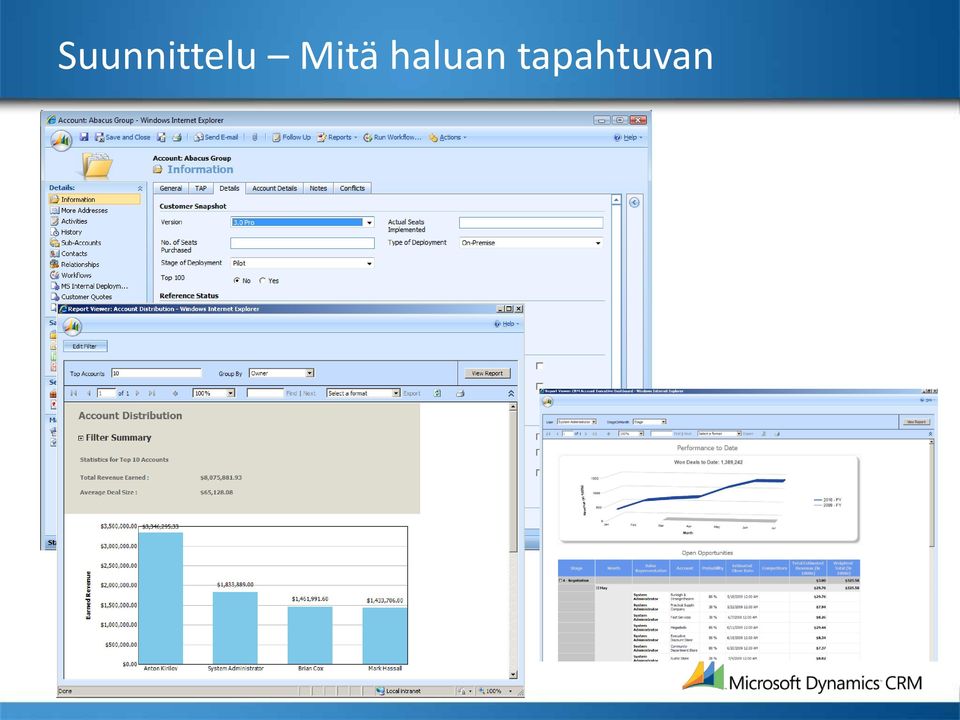Open the Help menu in Account window
Image resolution: width=960 pixels, height=720 pixels.
click(628, 138)
